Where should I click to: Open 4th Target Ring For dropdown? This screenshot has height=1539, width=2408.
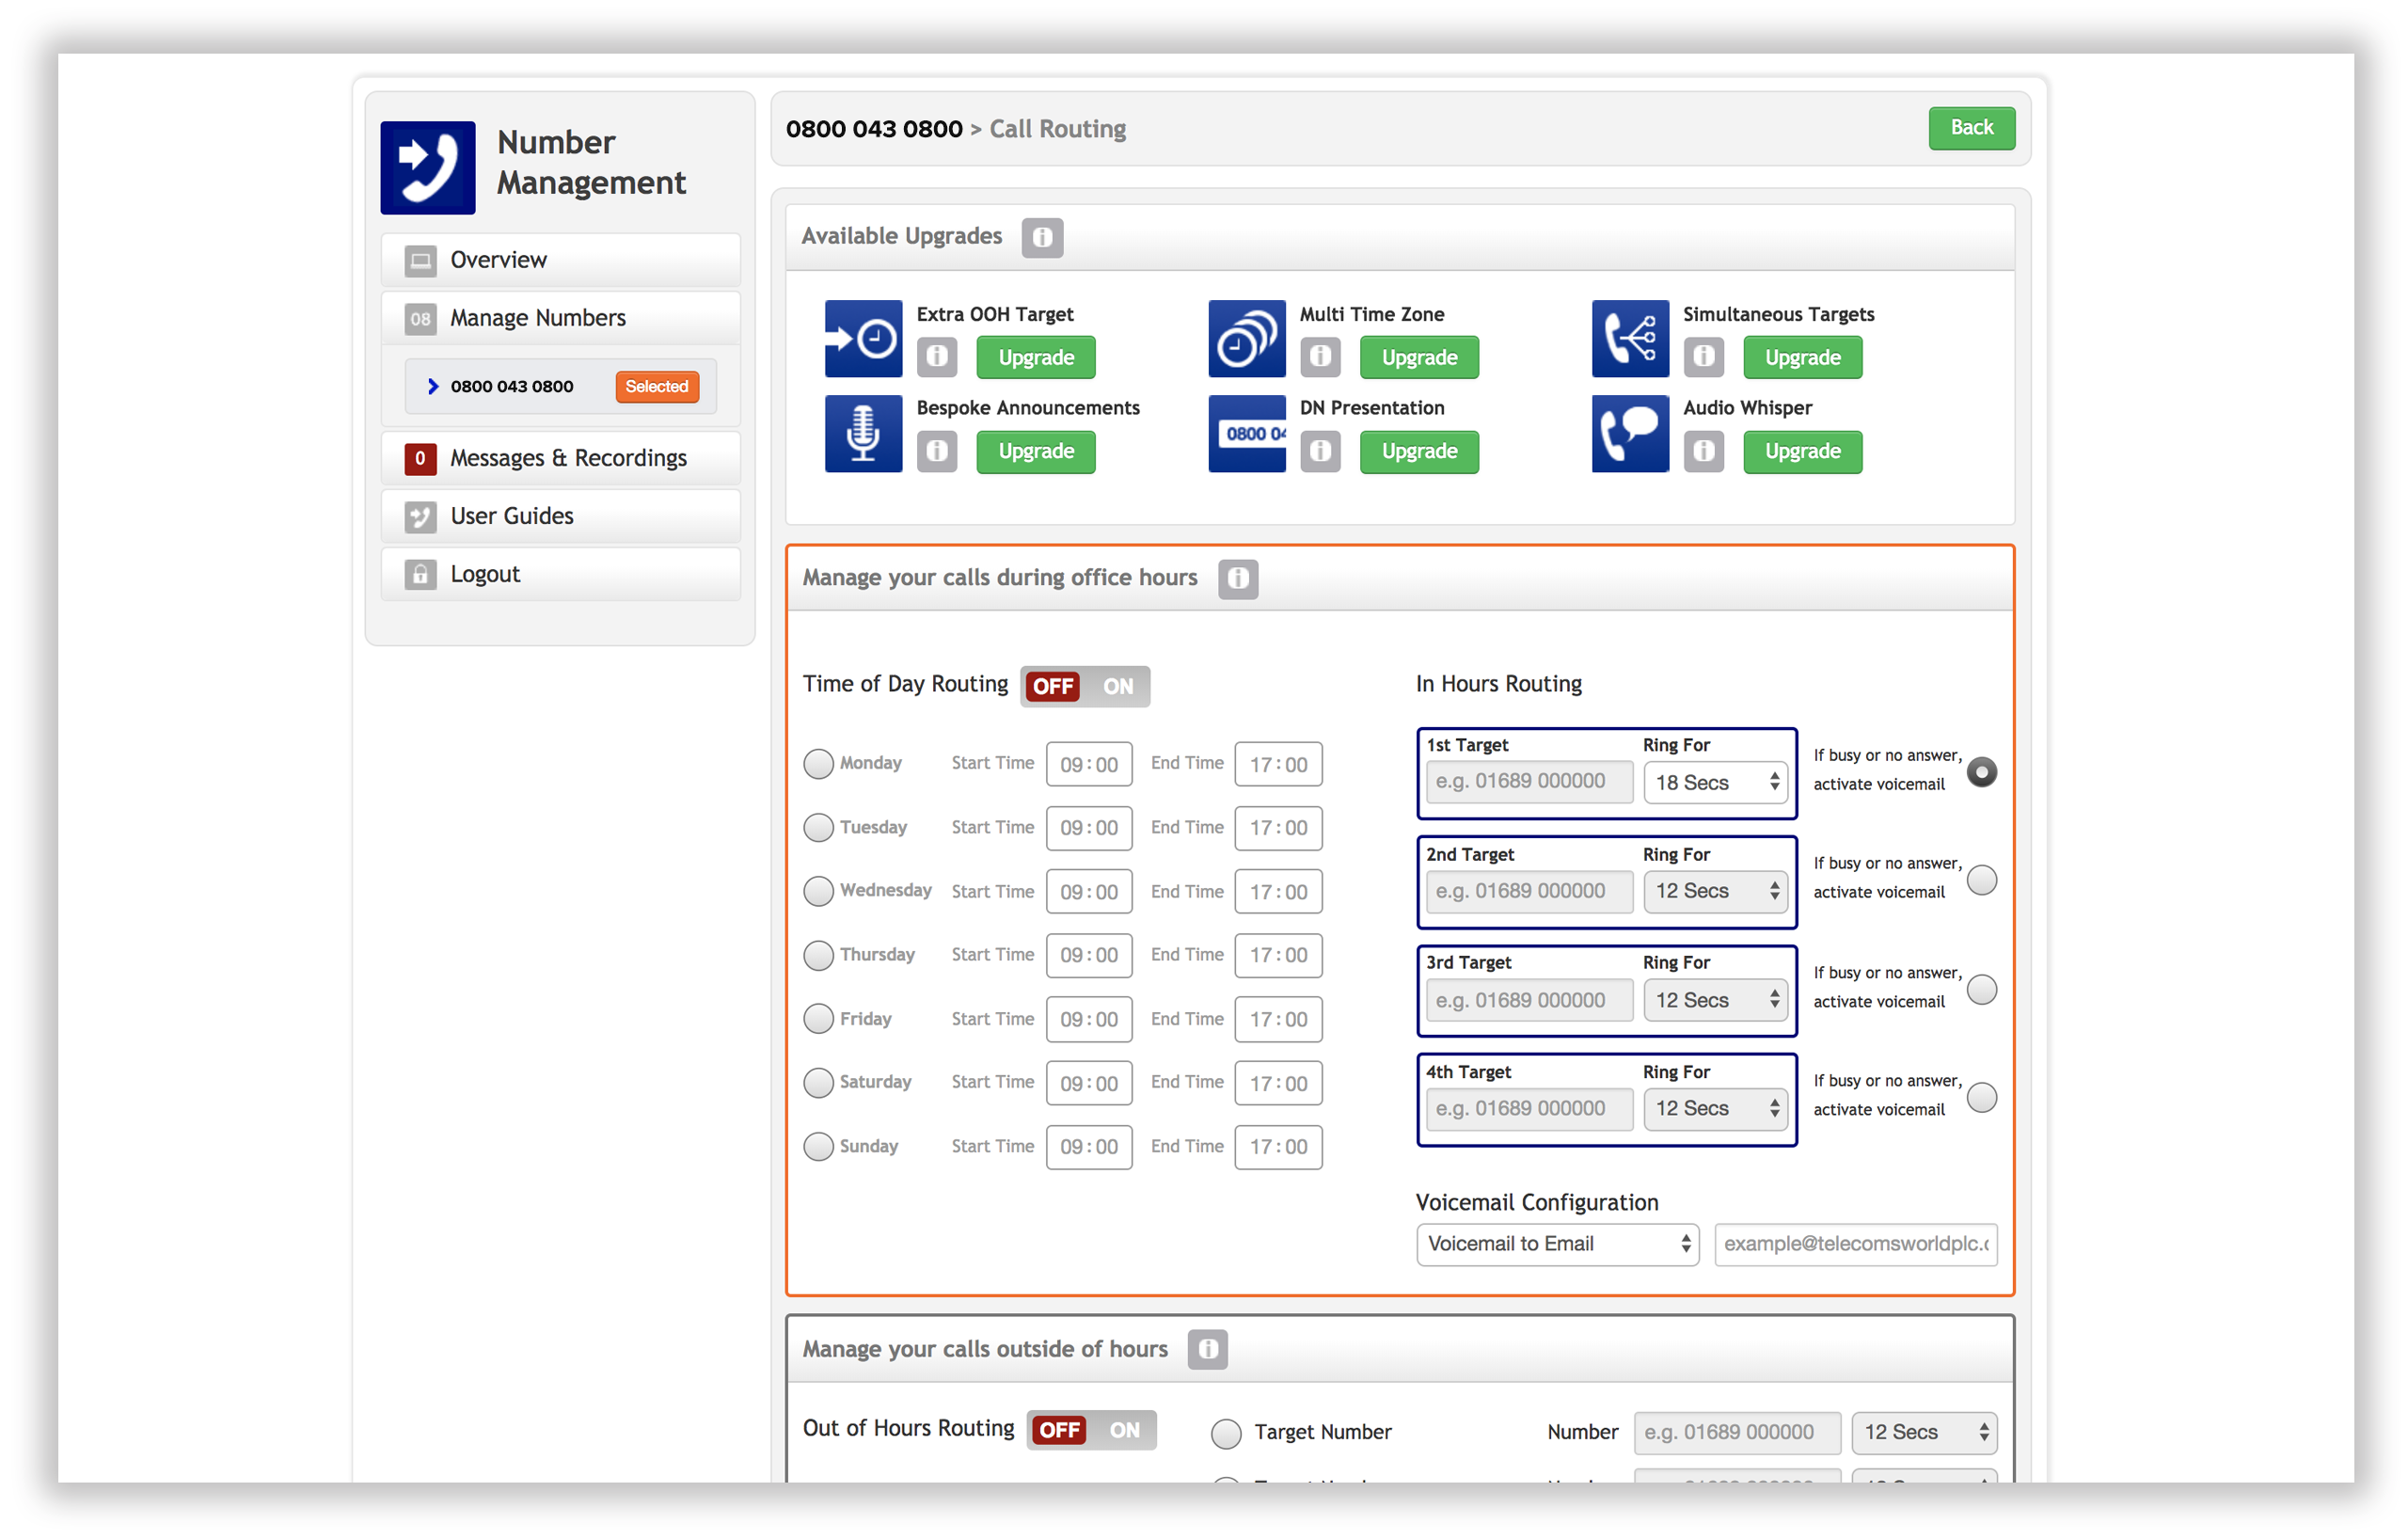[1715, 1108]
